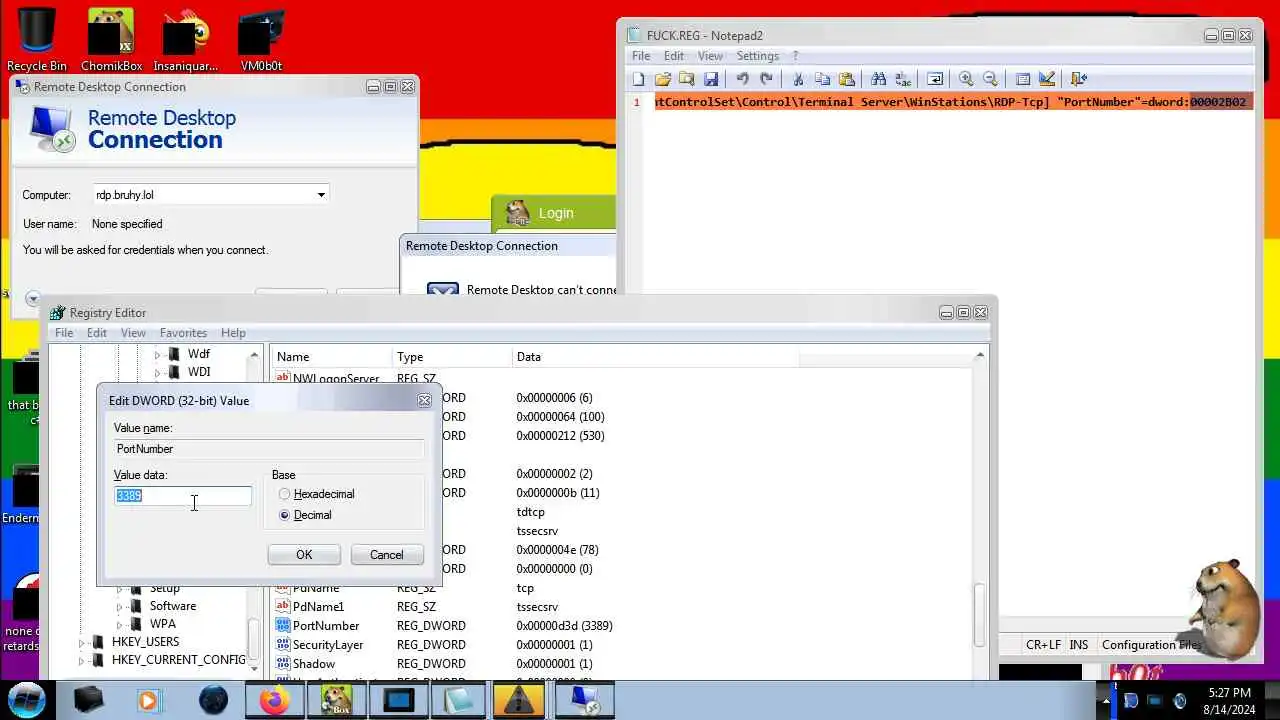
Task: Open Computer combo box dropdown arrow
Action: point(321,195)
